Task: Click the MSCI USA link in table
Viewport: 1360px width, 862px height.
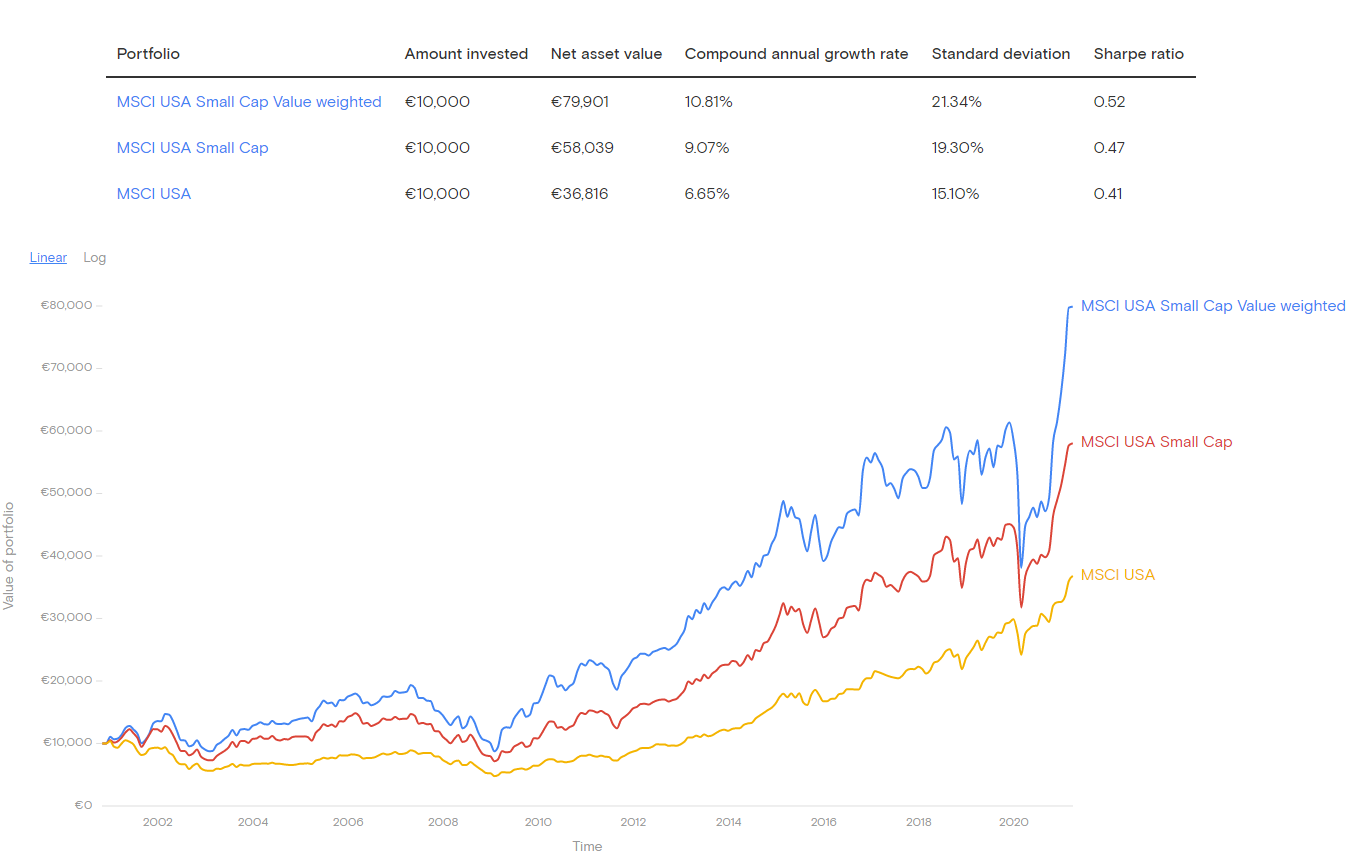Action: [x=153, y=194]
